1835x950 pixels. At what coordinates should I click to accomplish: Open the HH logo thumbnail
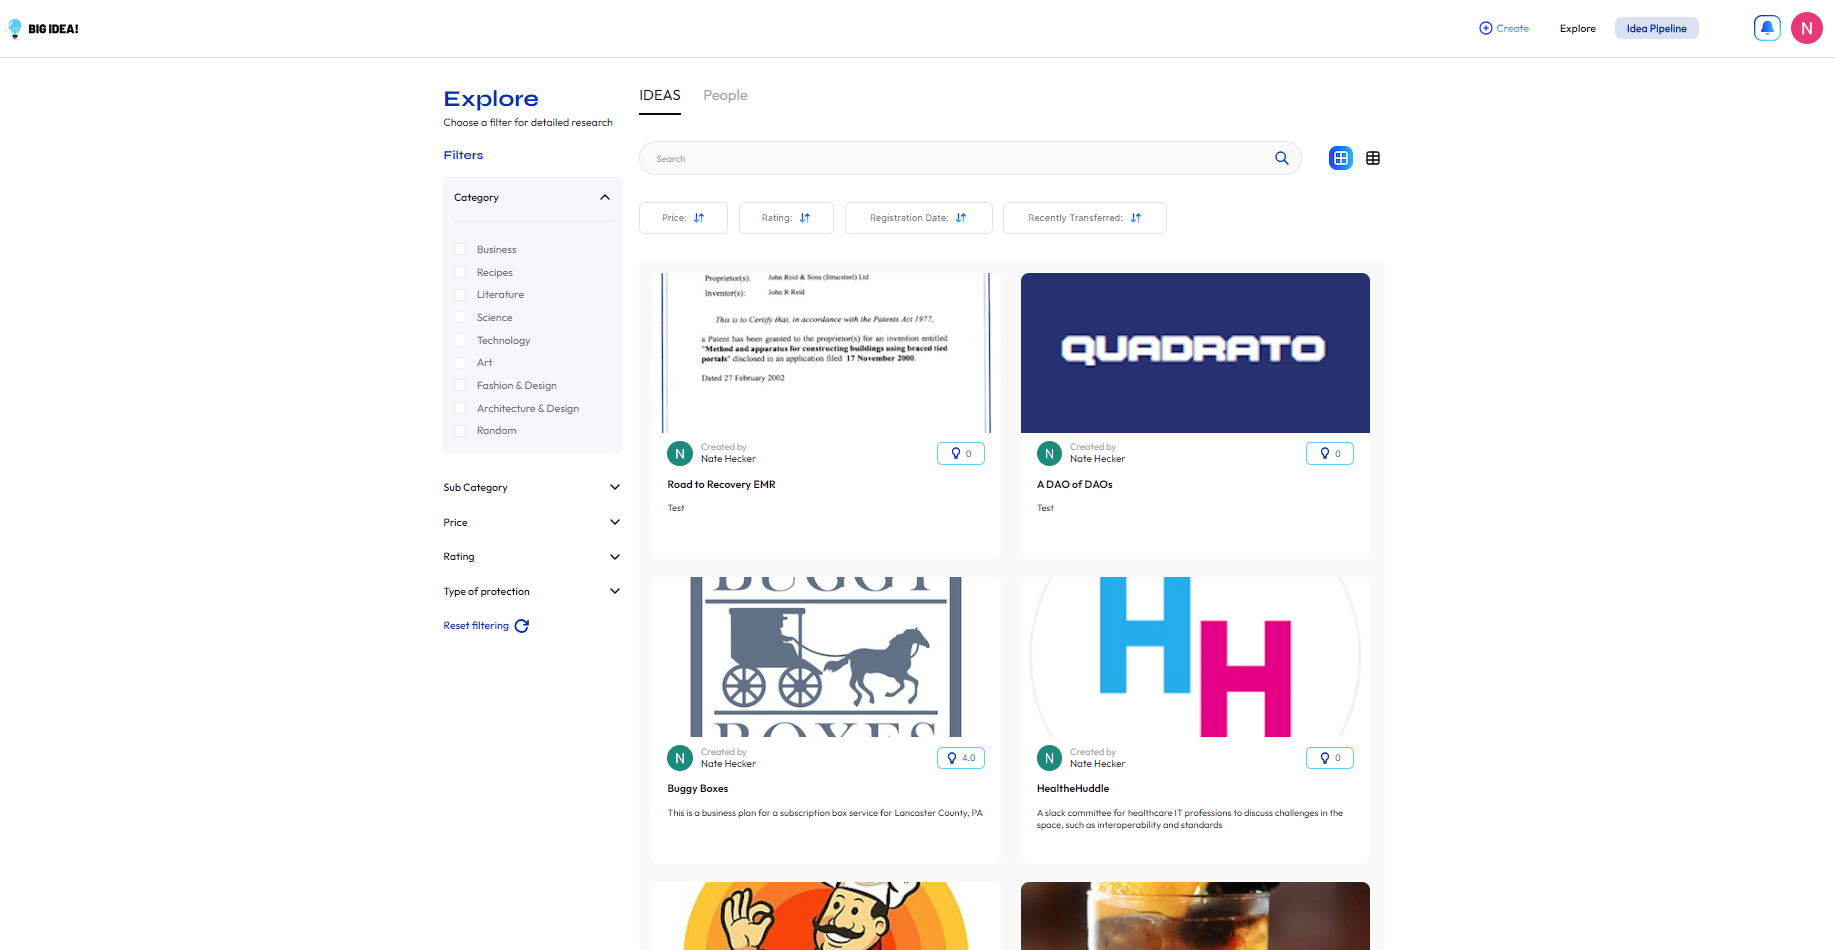[x=1195, y=657]
